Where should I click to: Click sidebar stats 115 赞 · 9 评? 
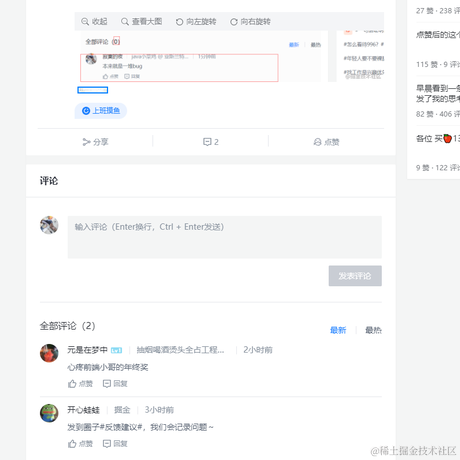438,64
